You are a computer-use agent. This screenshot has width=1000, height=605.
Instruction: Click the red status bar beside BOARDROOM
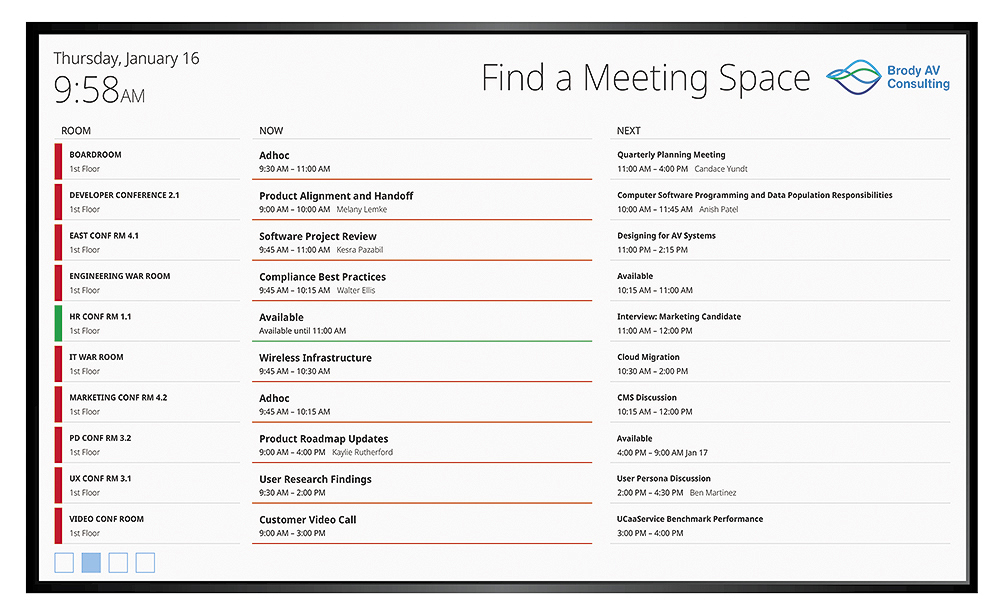[x=58, y=161]
